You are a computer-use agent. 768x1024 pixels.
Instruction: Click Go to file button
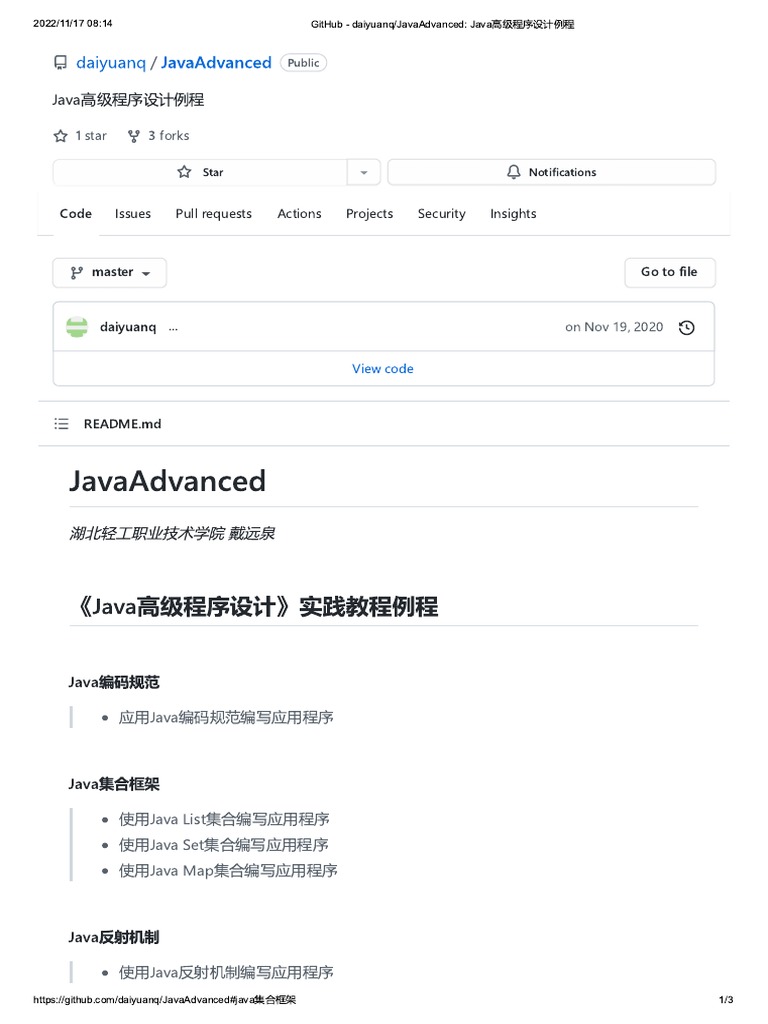point(670,272)
